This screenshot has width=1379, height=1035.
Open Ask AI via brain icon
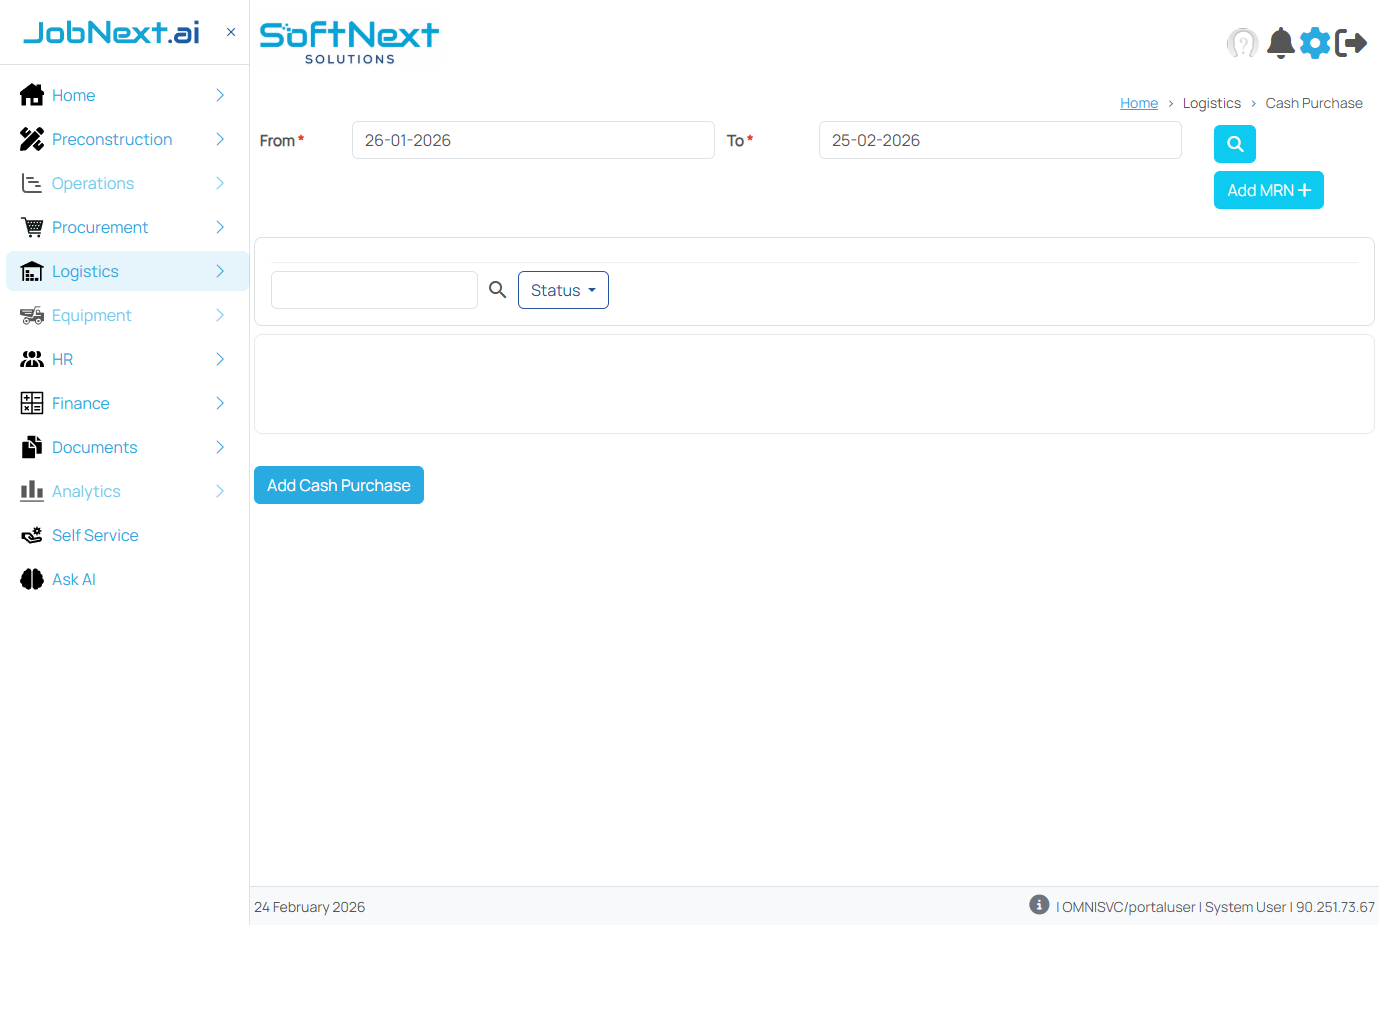point(31,579)
